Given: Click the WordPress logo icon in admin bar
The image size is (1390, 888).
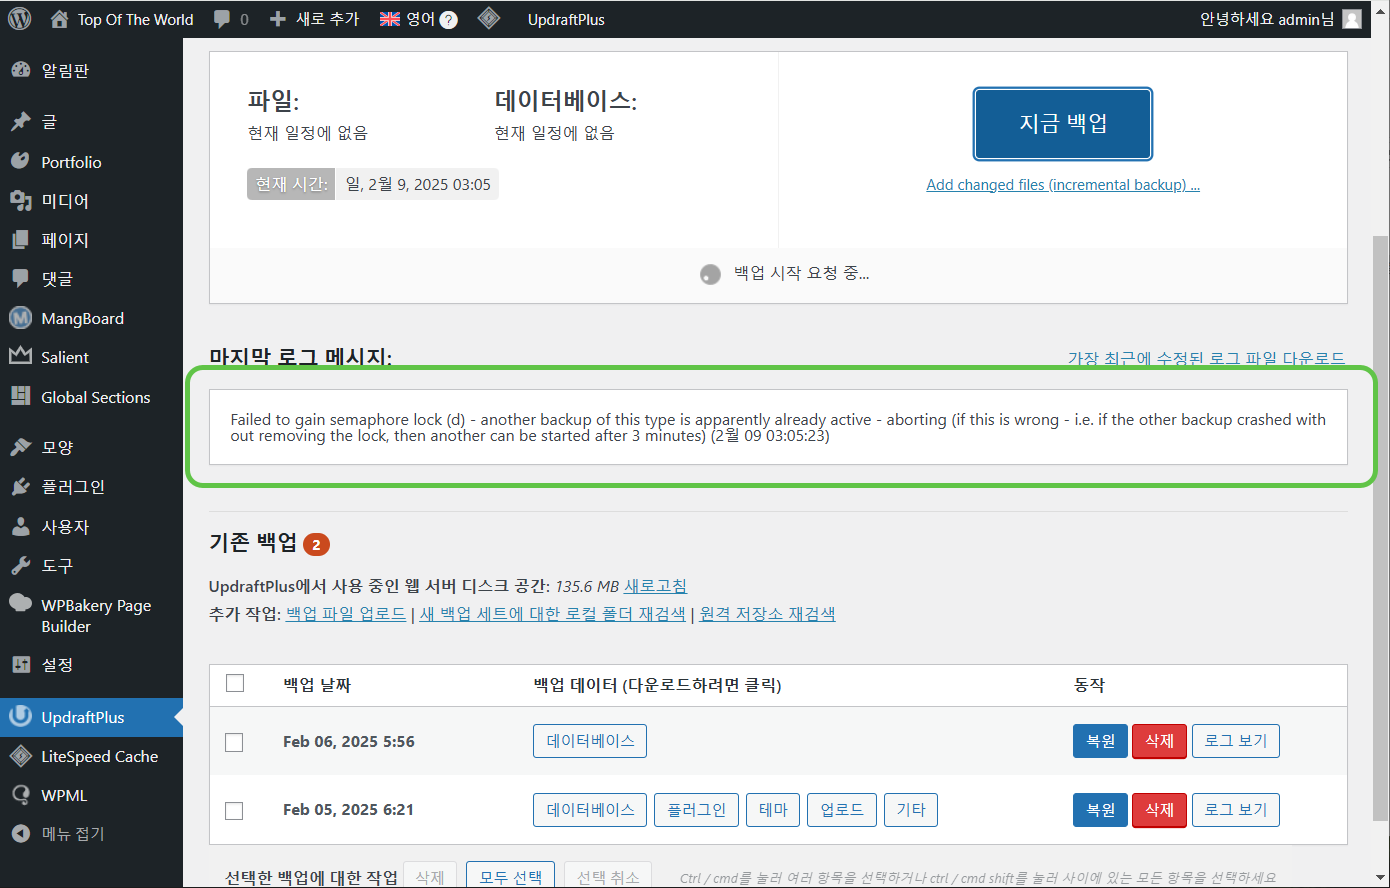Looking at the screenshot, I should [19, 19].
